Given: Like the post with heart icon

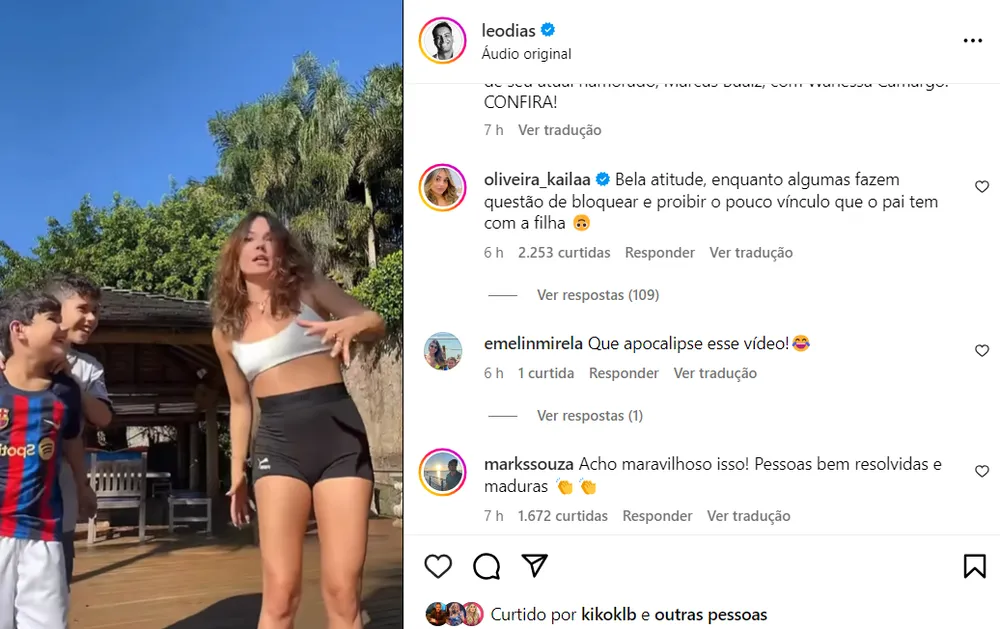Looking at the screenshot, I should 438,566.
